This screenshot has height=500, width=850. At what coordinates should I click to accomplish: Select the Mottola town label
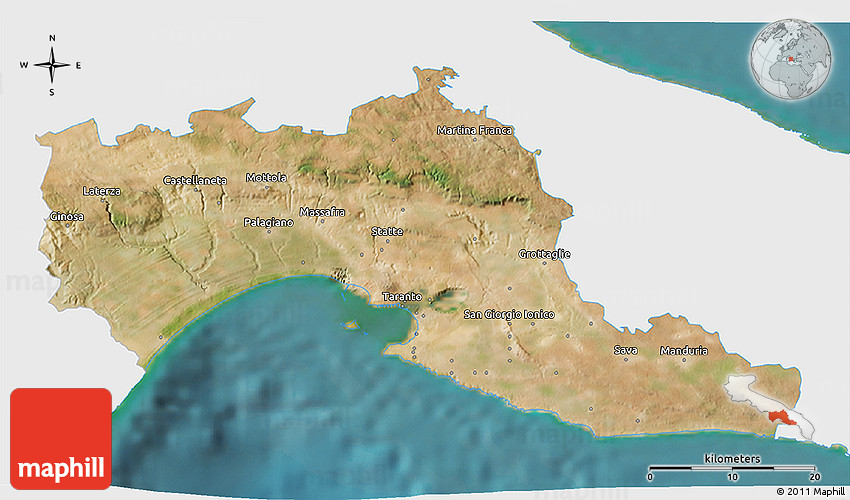click(266, 178)
